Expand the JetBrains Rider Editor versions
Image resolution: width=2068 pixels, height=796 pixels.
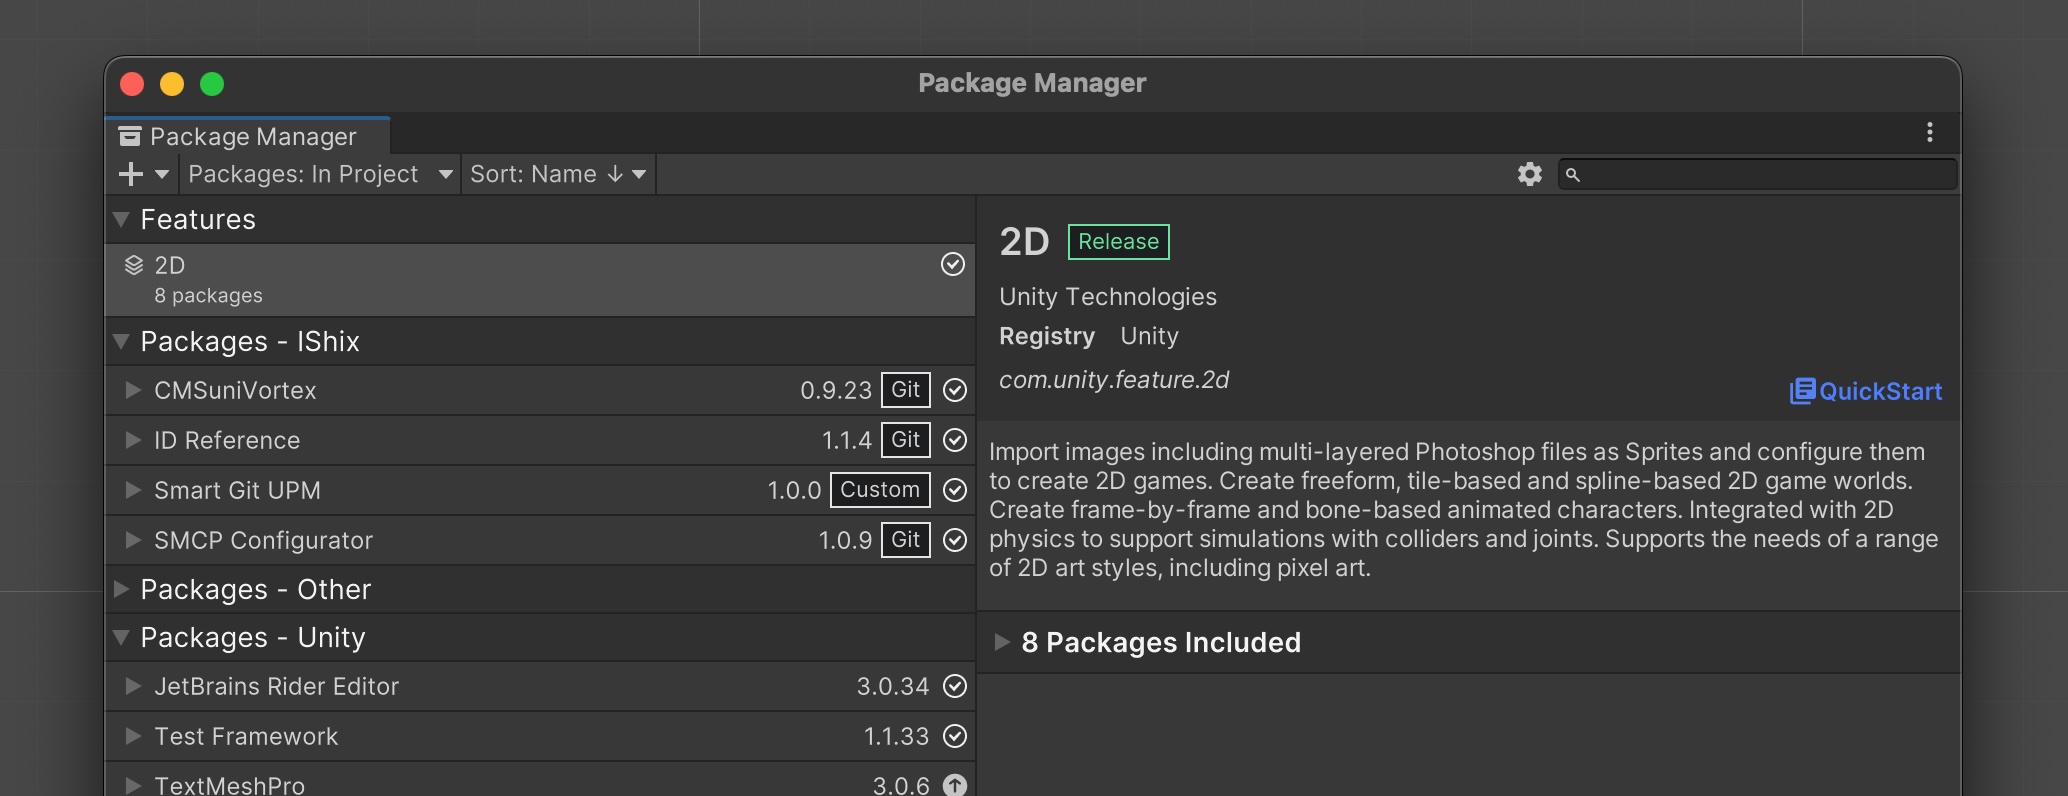click(132, 686)
